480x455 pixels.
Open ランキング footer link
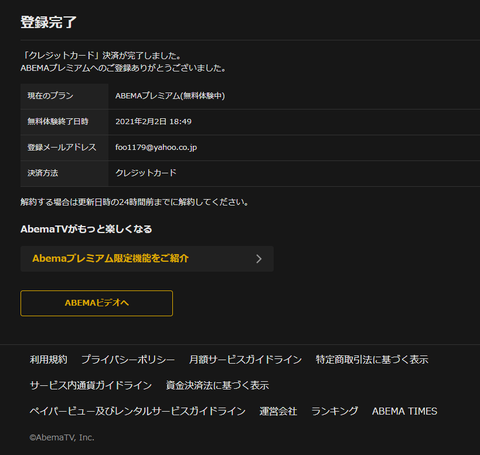click(x=335, y=411)
